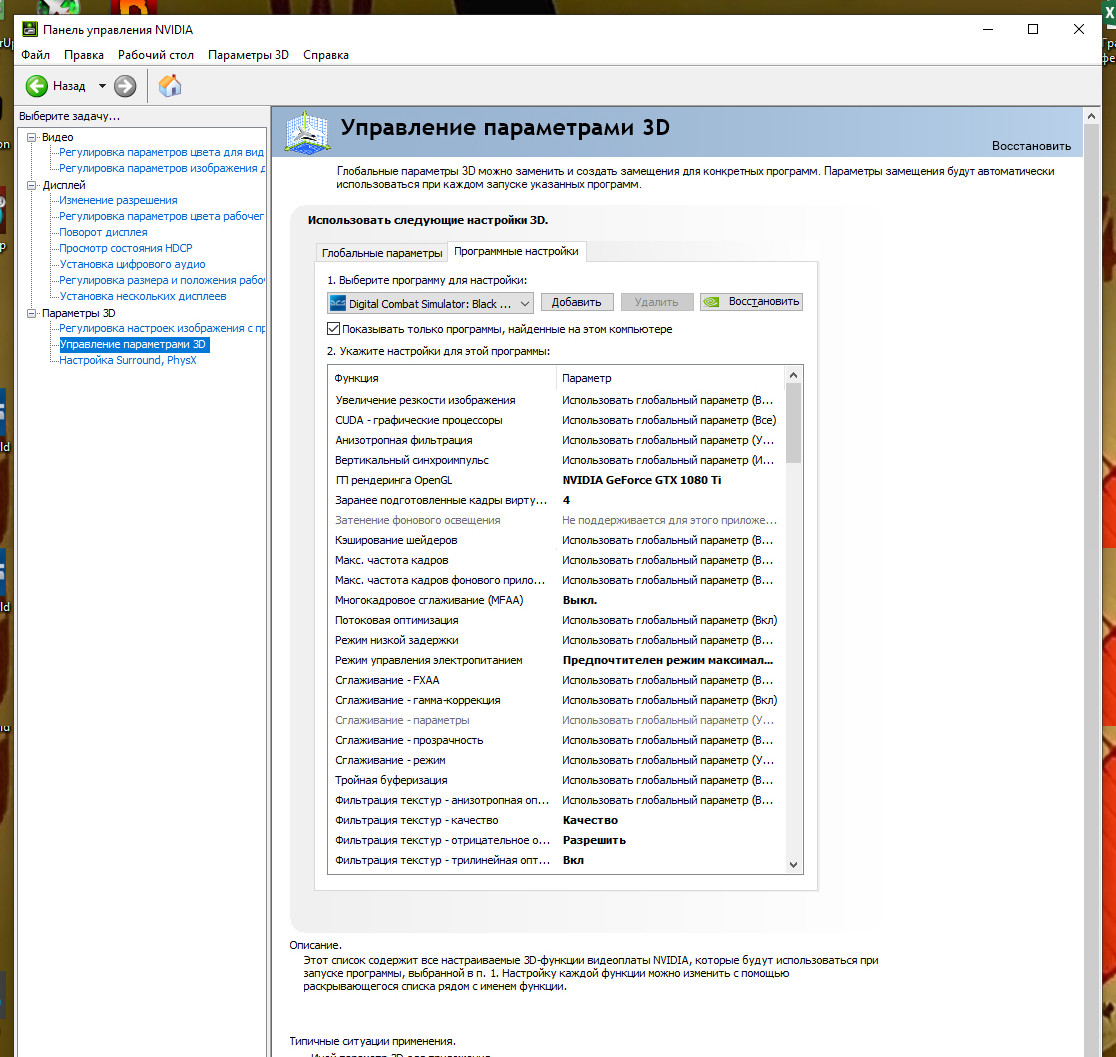Open Настройка Surround, PhysX task
Viewport: 1116px width, 1057px height.
pos(127,360)
